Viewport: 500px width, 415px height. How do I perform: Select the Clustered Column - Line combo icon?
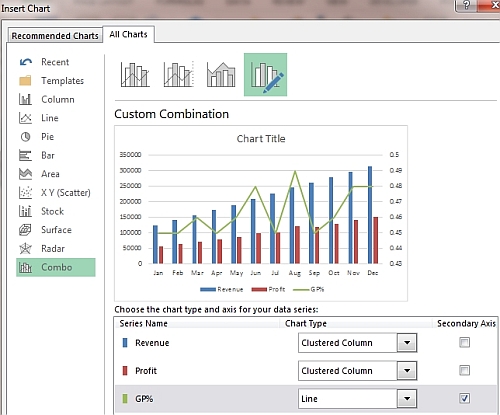pos(135,75)
